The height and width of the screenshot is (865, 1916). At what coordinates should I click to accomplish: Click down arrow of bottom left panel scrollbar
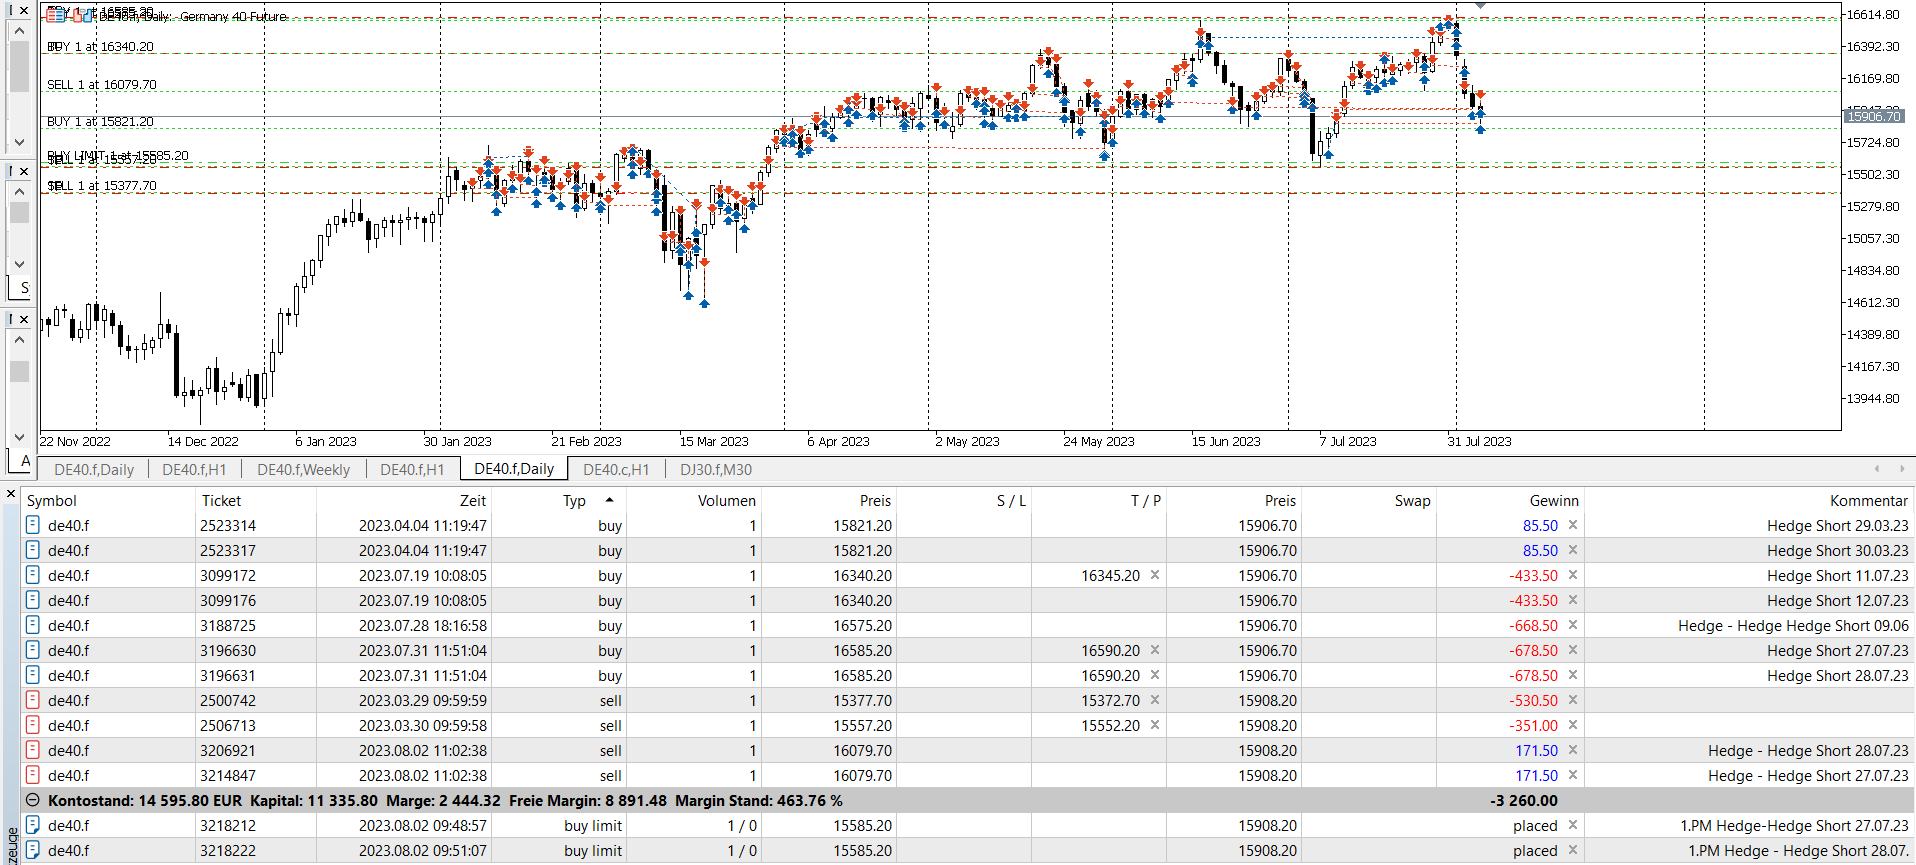click(x=19, y=437)
